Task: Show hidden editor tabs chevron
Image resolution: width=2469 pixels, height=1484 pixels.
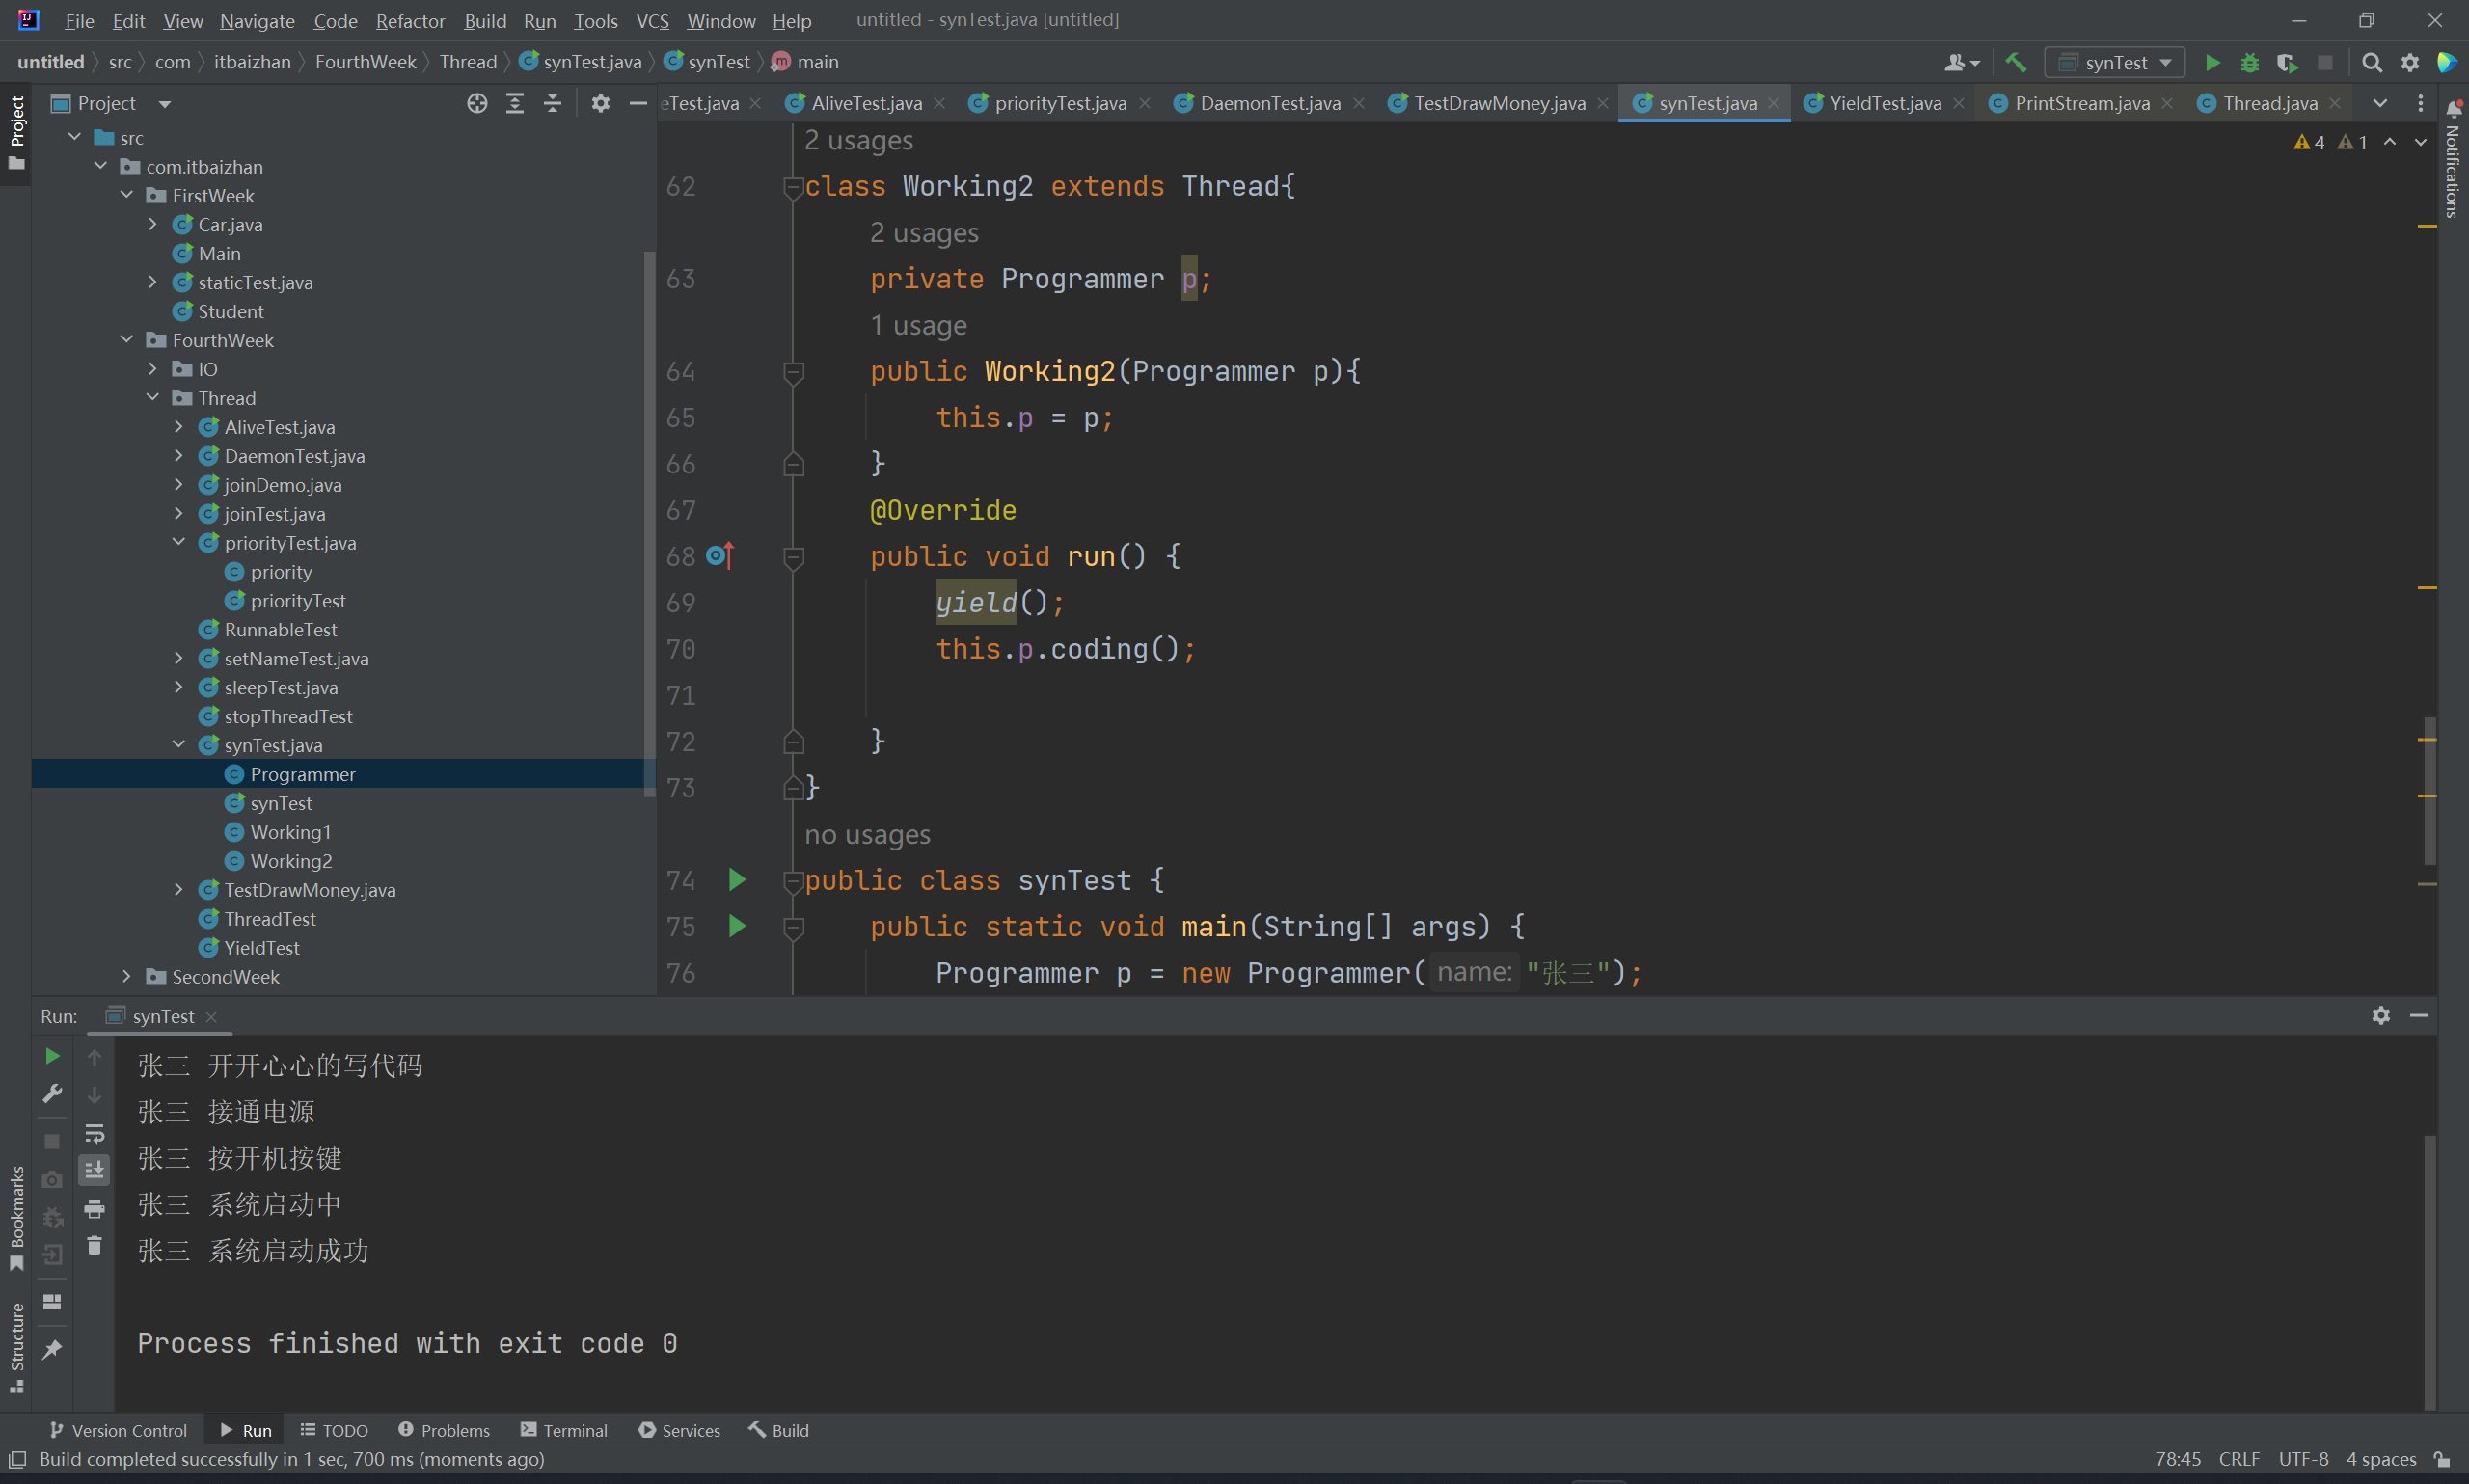Action: 2380,103
